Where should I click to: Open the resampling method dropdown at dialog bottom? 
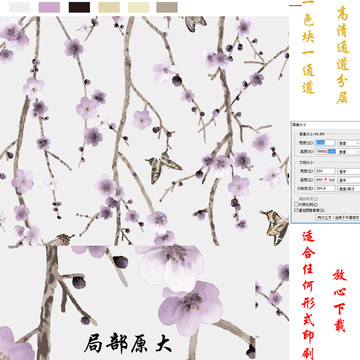click(x=338, y=217)
